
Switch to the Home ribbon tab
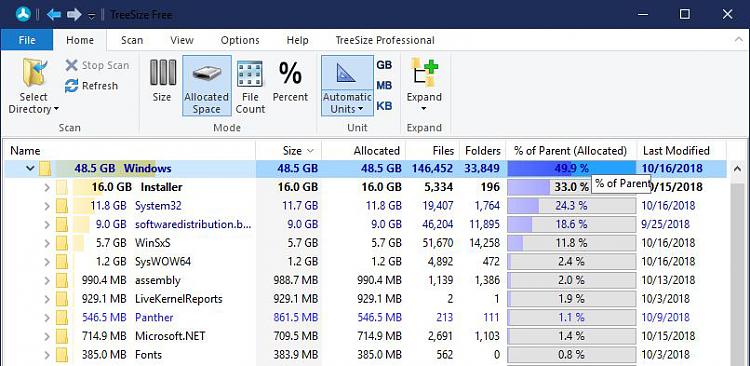click(80, 40)
